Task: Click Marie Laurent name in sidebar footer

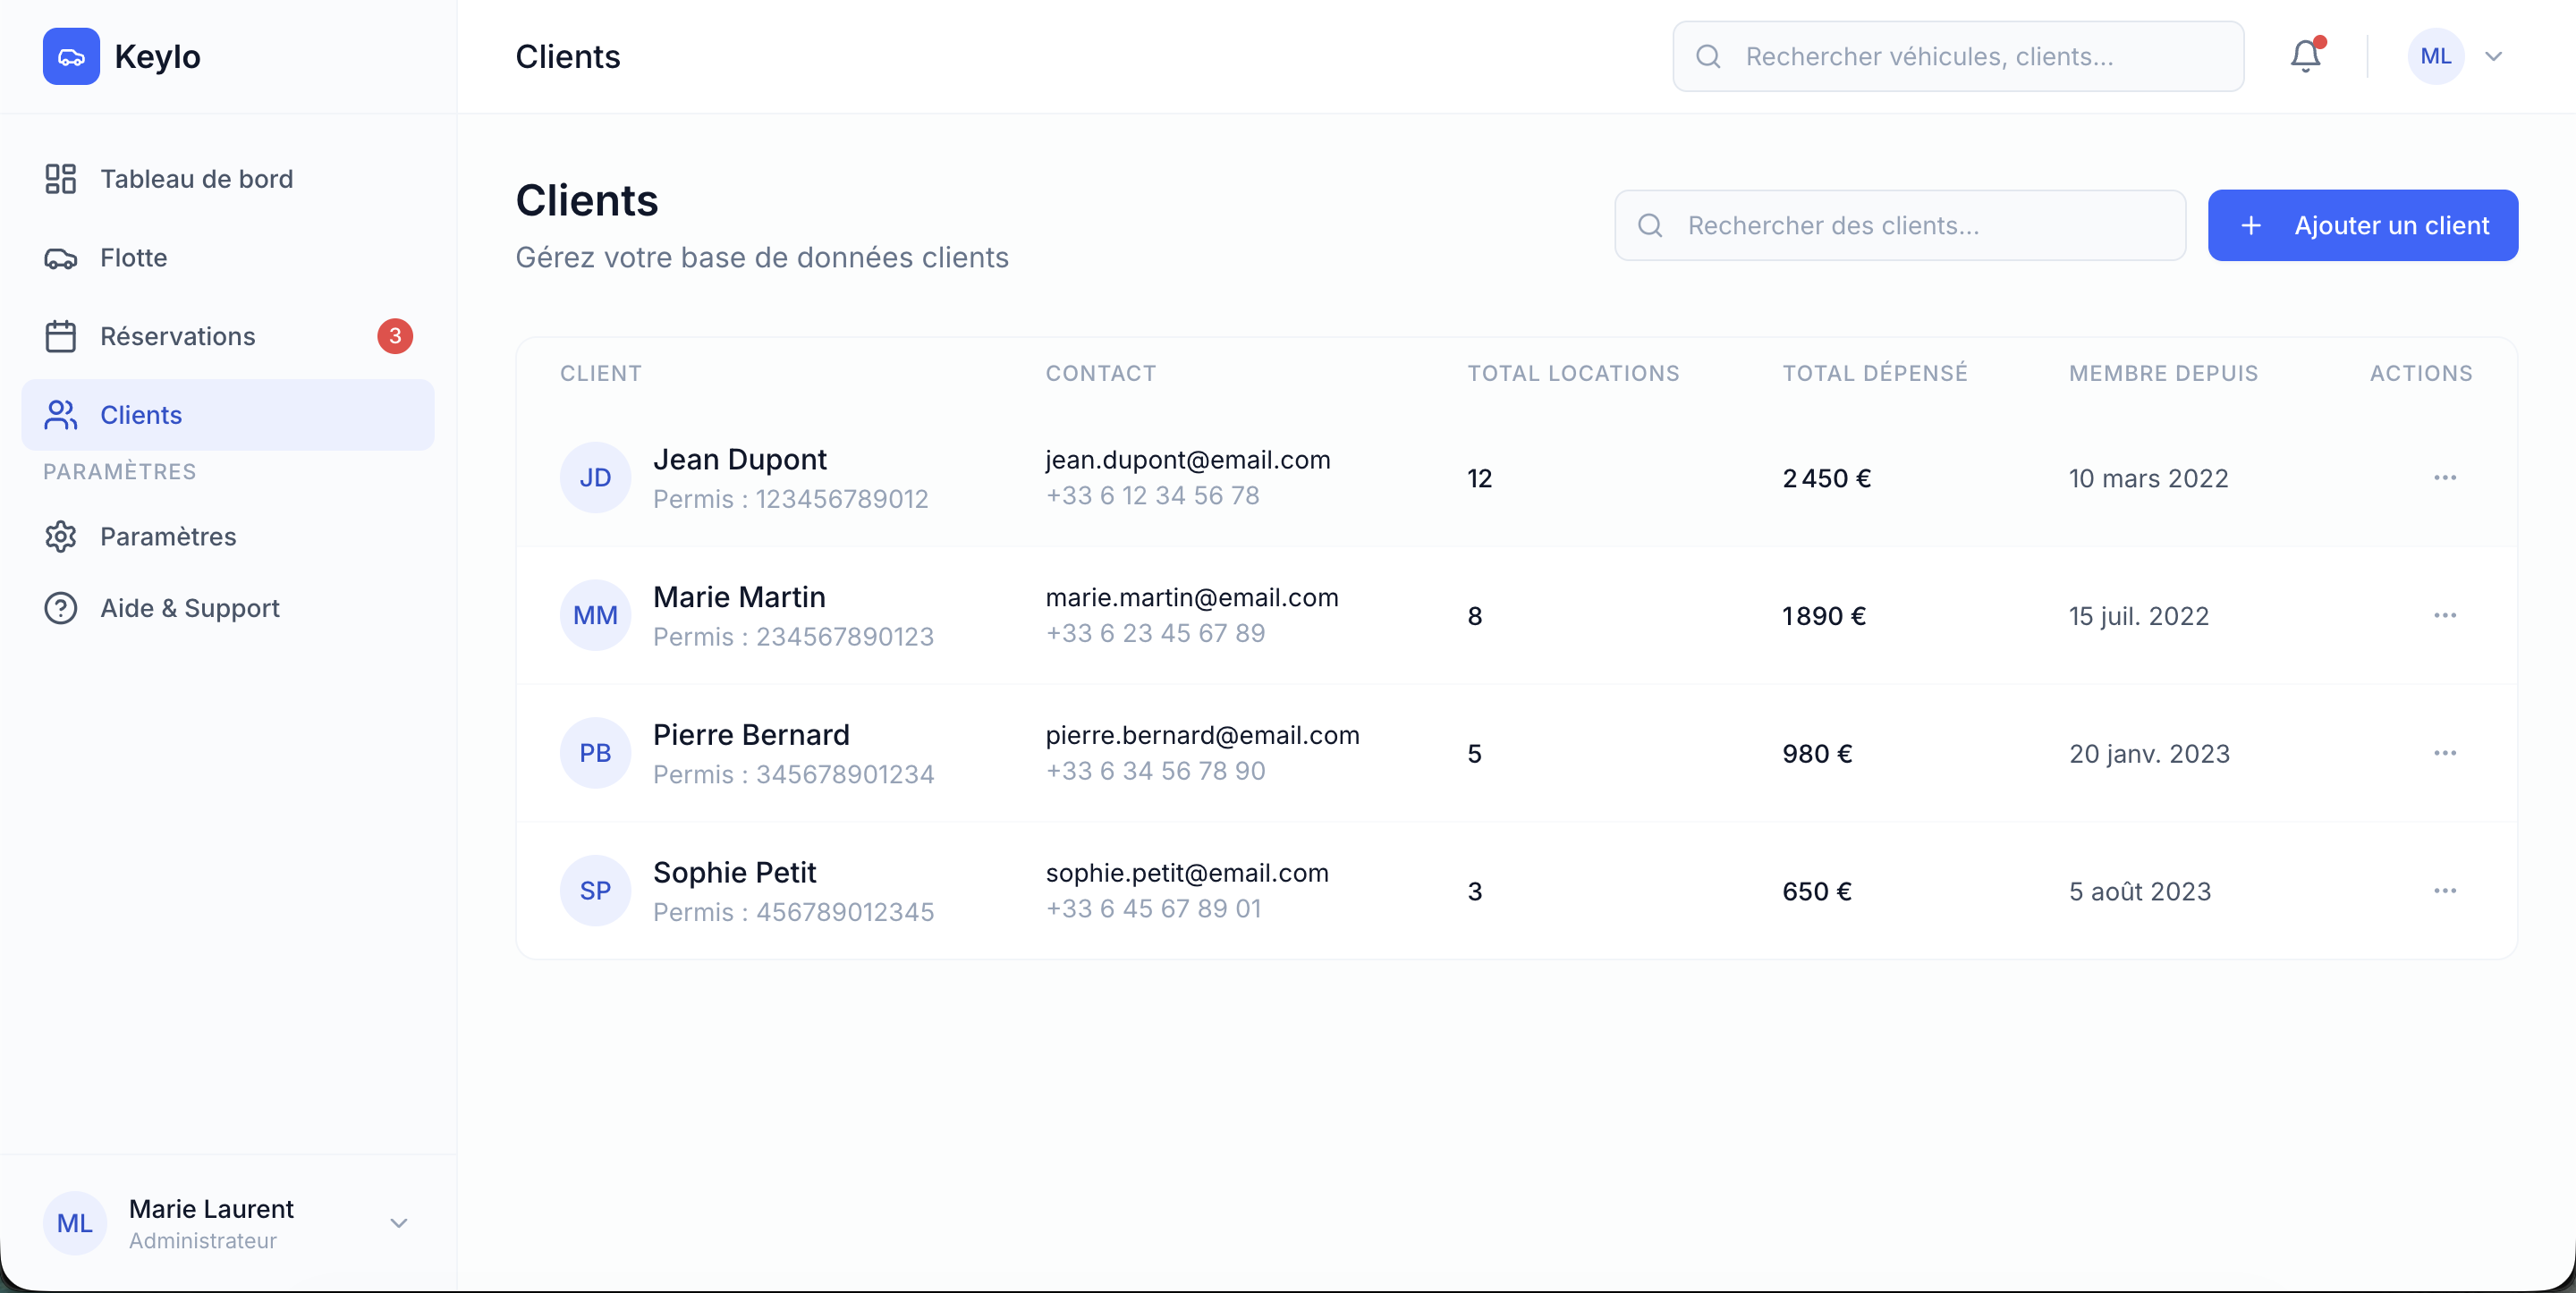Action: 211,1209
